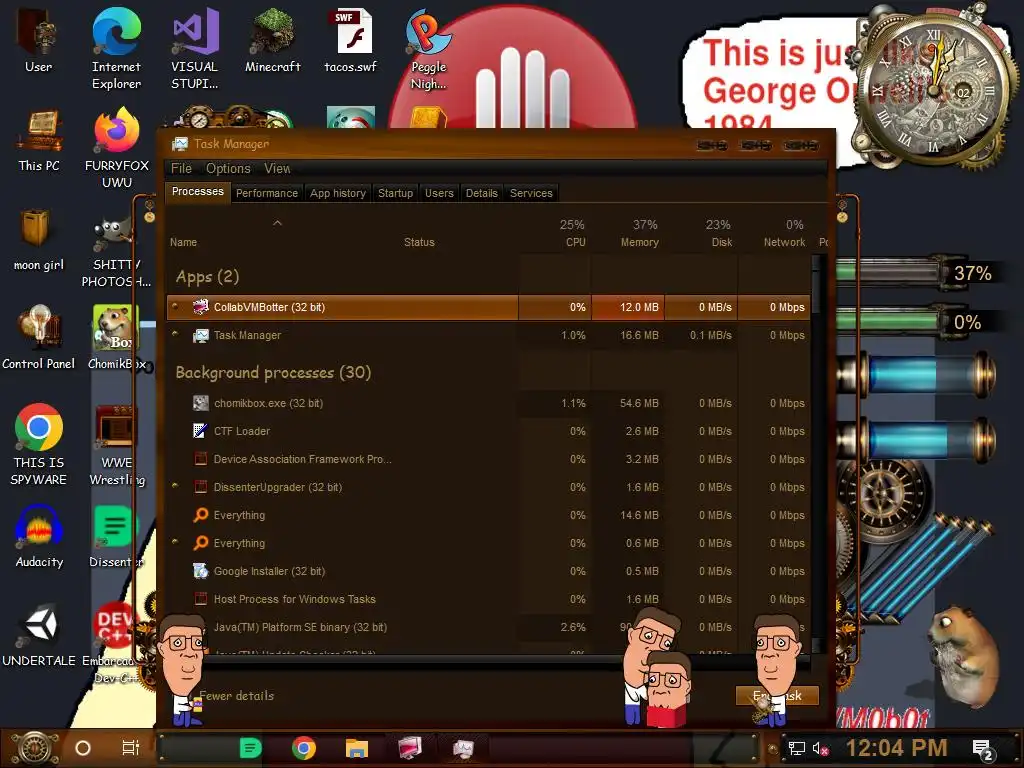
Task: Click the muted volume tray icon
Action: point(820,748)
